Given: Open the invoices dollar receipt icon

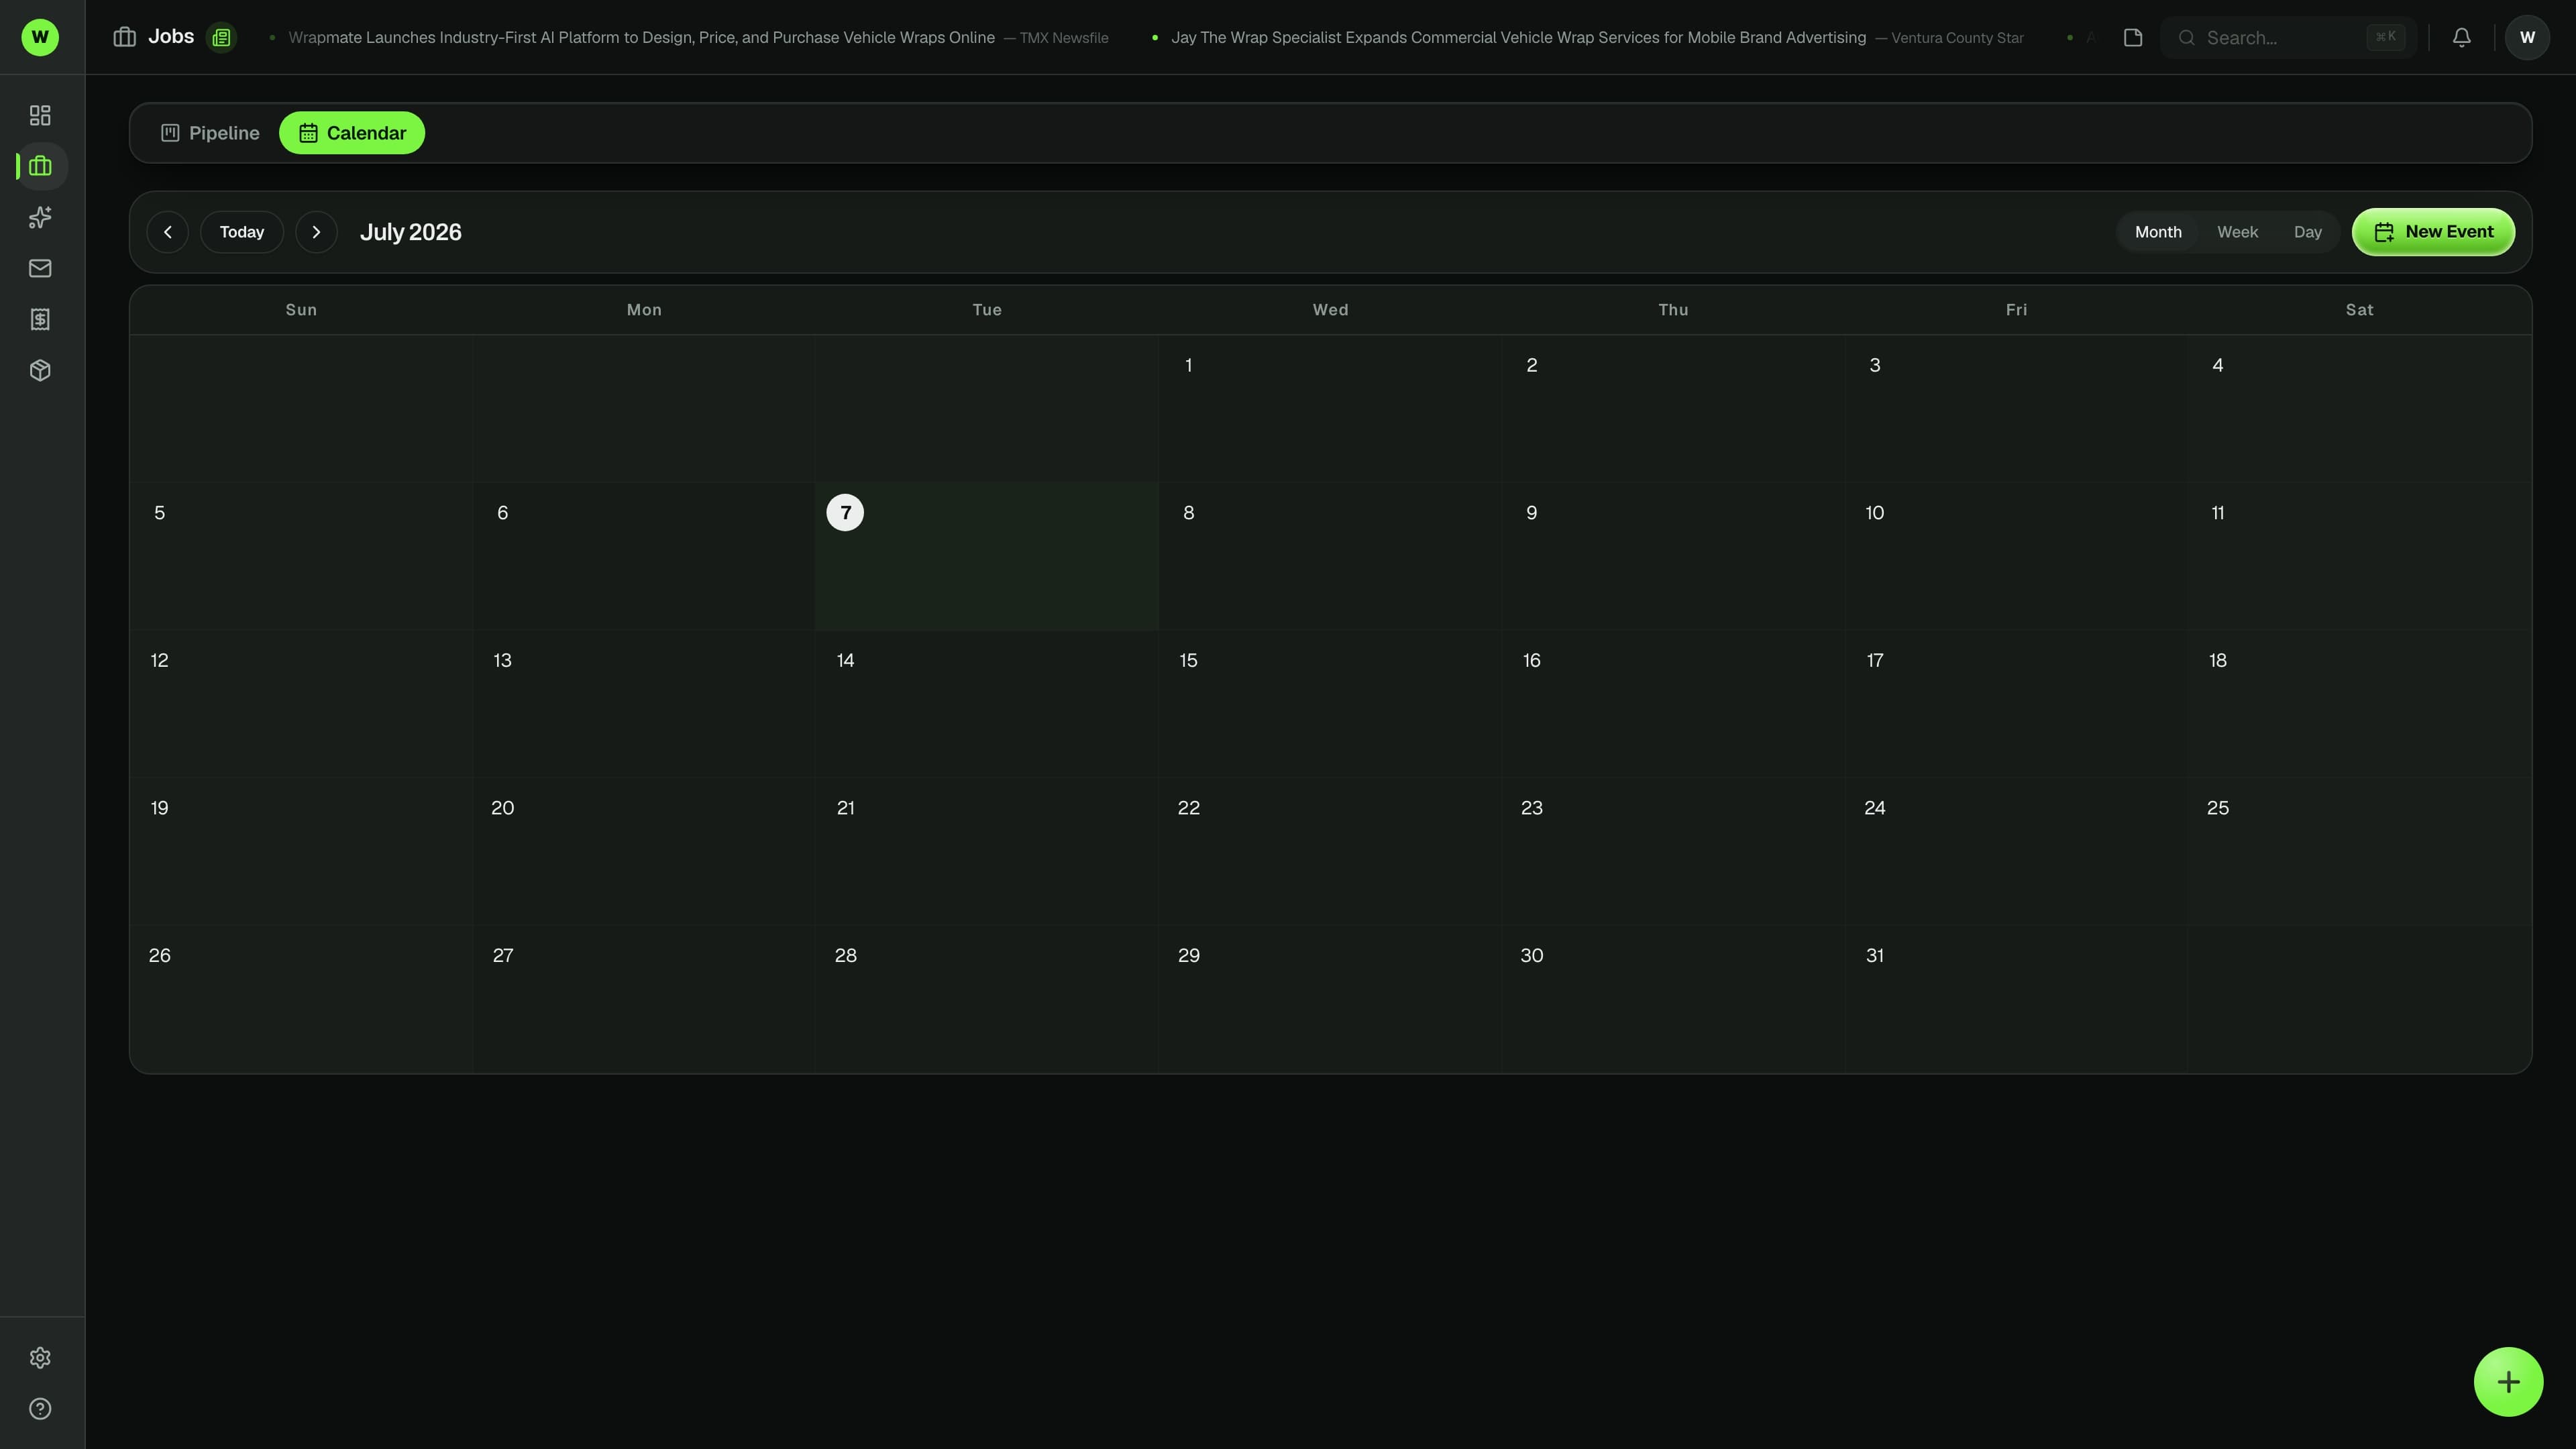Looking at the screenshot, I should coord(40,319).
